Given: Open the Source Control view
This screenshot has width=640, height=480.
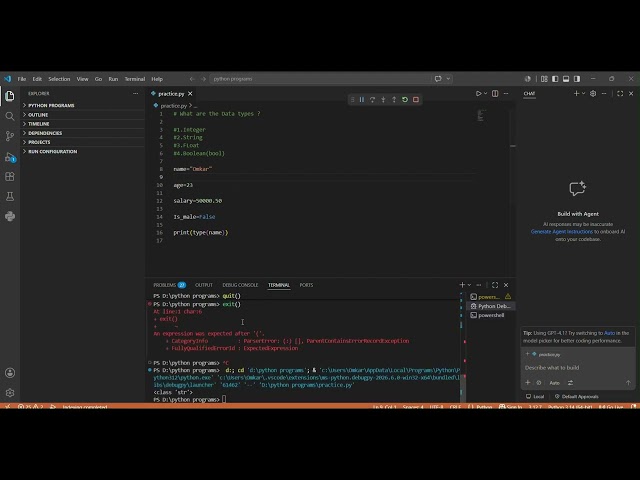Looking at the screenshot, I should (10, 136).
